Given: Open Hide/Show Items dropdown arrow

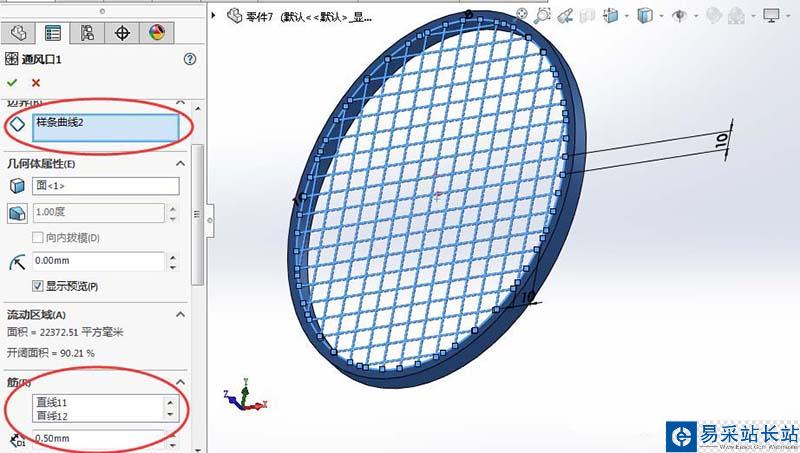Looking at the screenshot, I should click(x=696, y=16).
